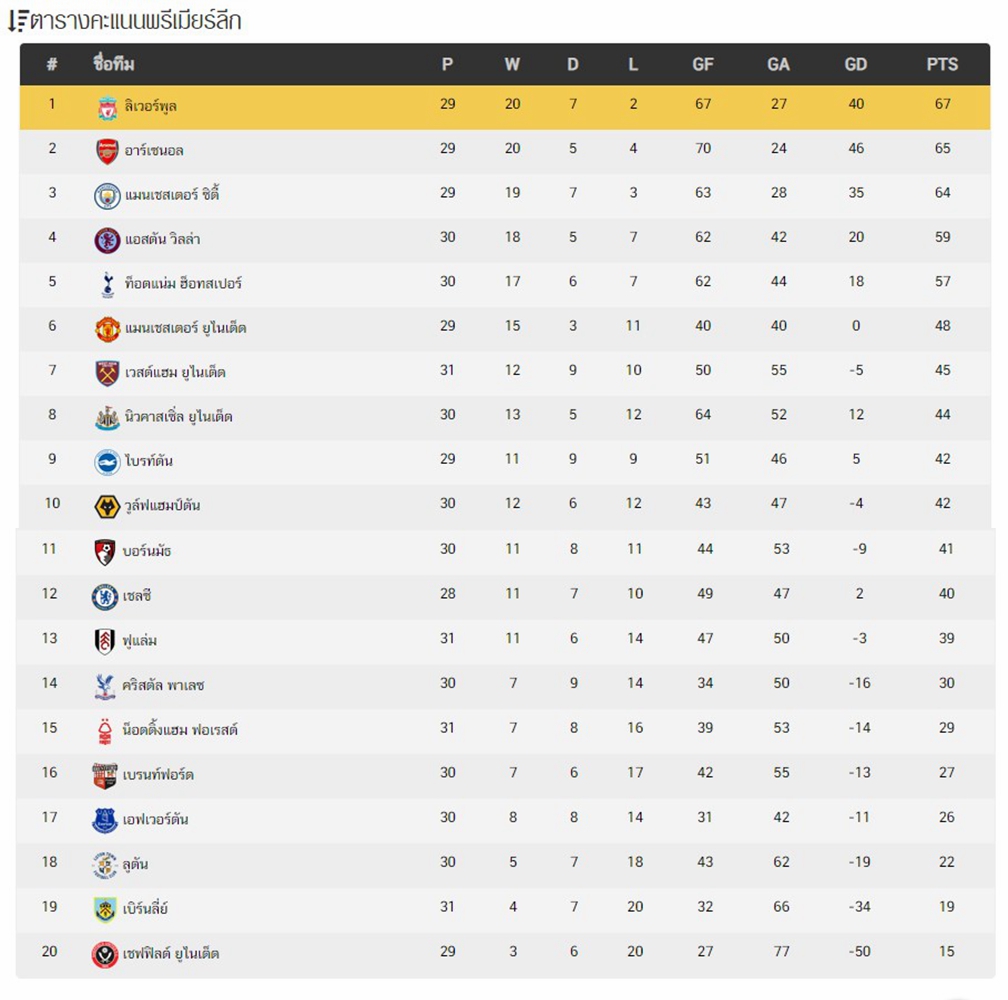Click the Wolverhampton wolf crest icon
This screenshot has width=1008, height=1000.
click(107, 506)
